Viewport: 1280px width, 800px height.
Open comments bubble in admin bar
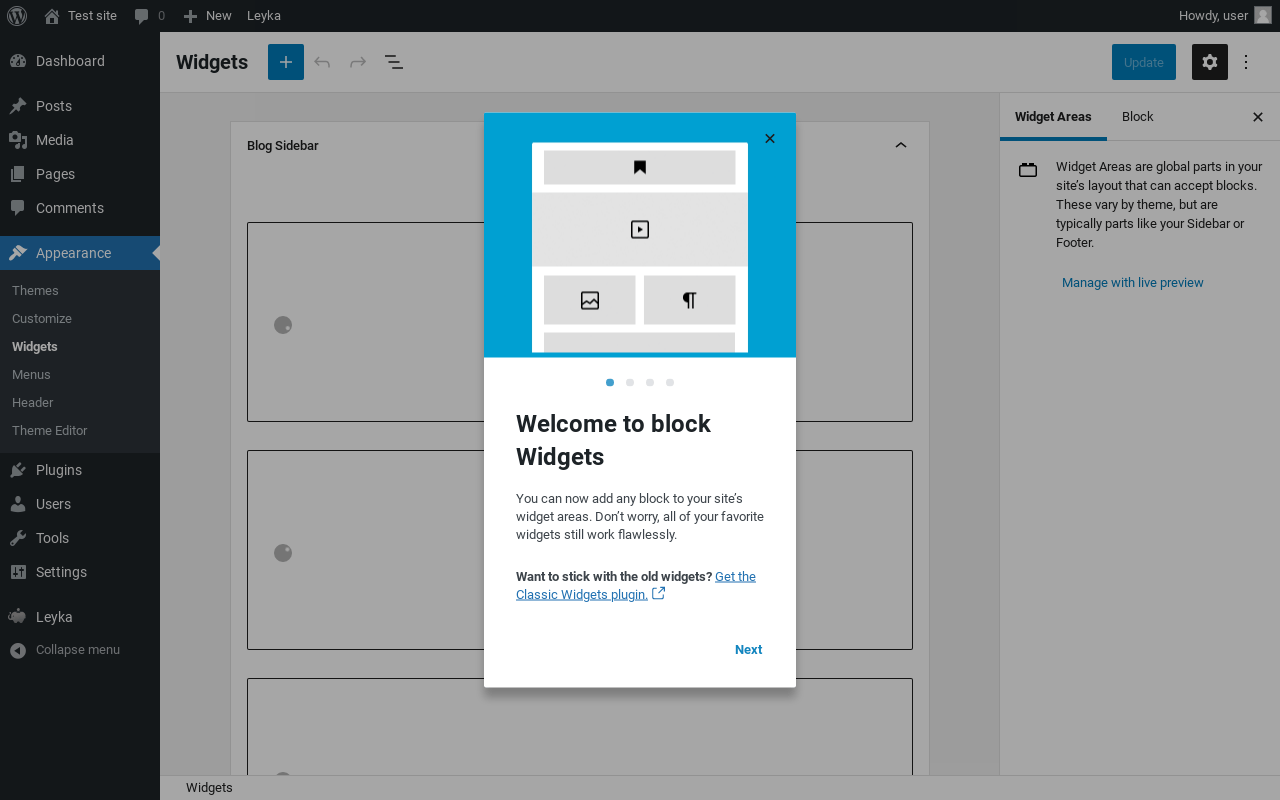149,16
